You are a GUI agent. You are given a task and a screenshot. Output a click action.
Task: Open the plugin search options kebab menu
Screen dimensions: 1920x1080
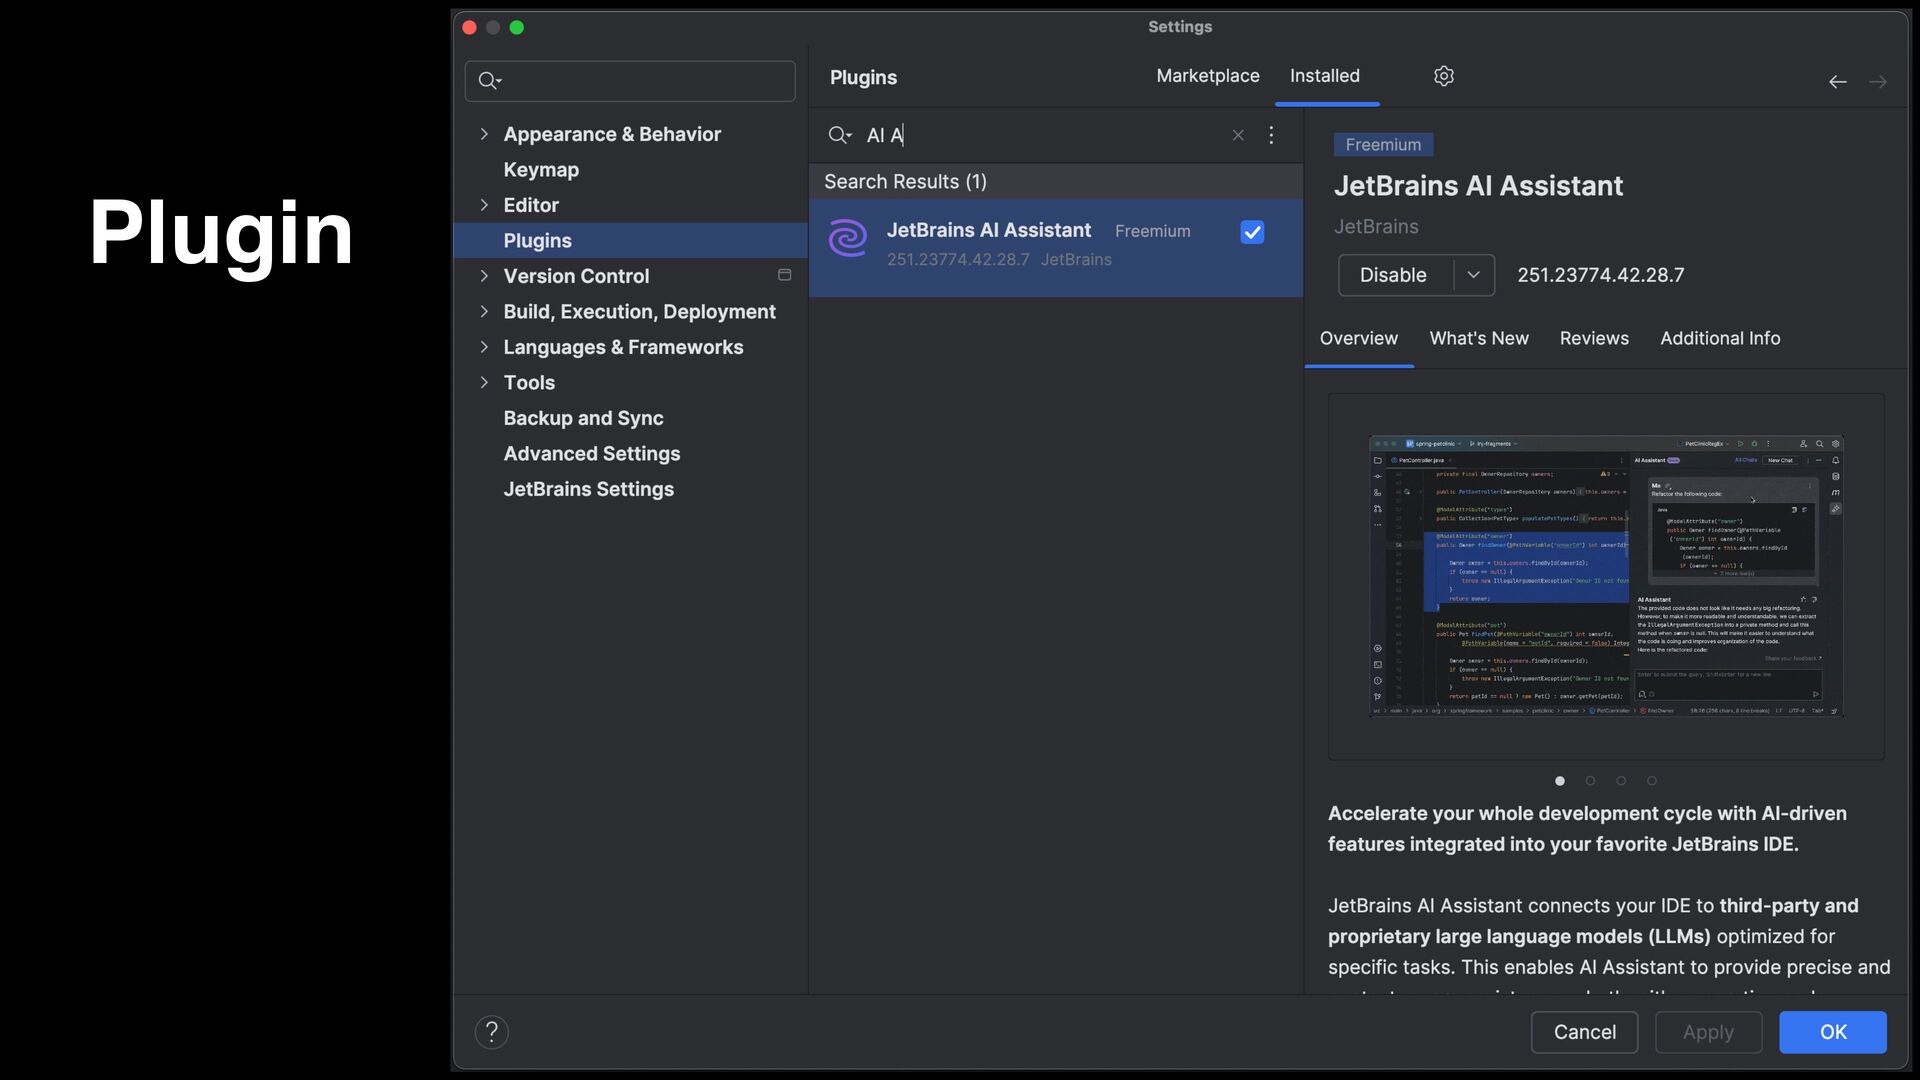pyautogui.click(x=1271, y=135)
